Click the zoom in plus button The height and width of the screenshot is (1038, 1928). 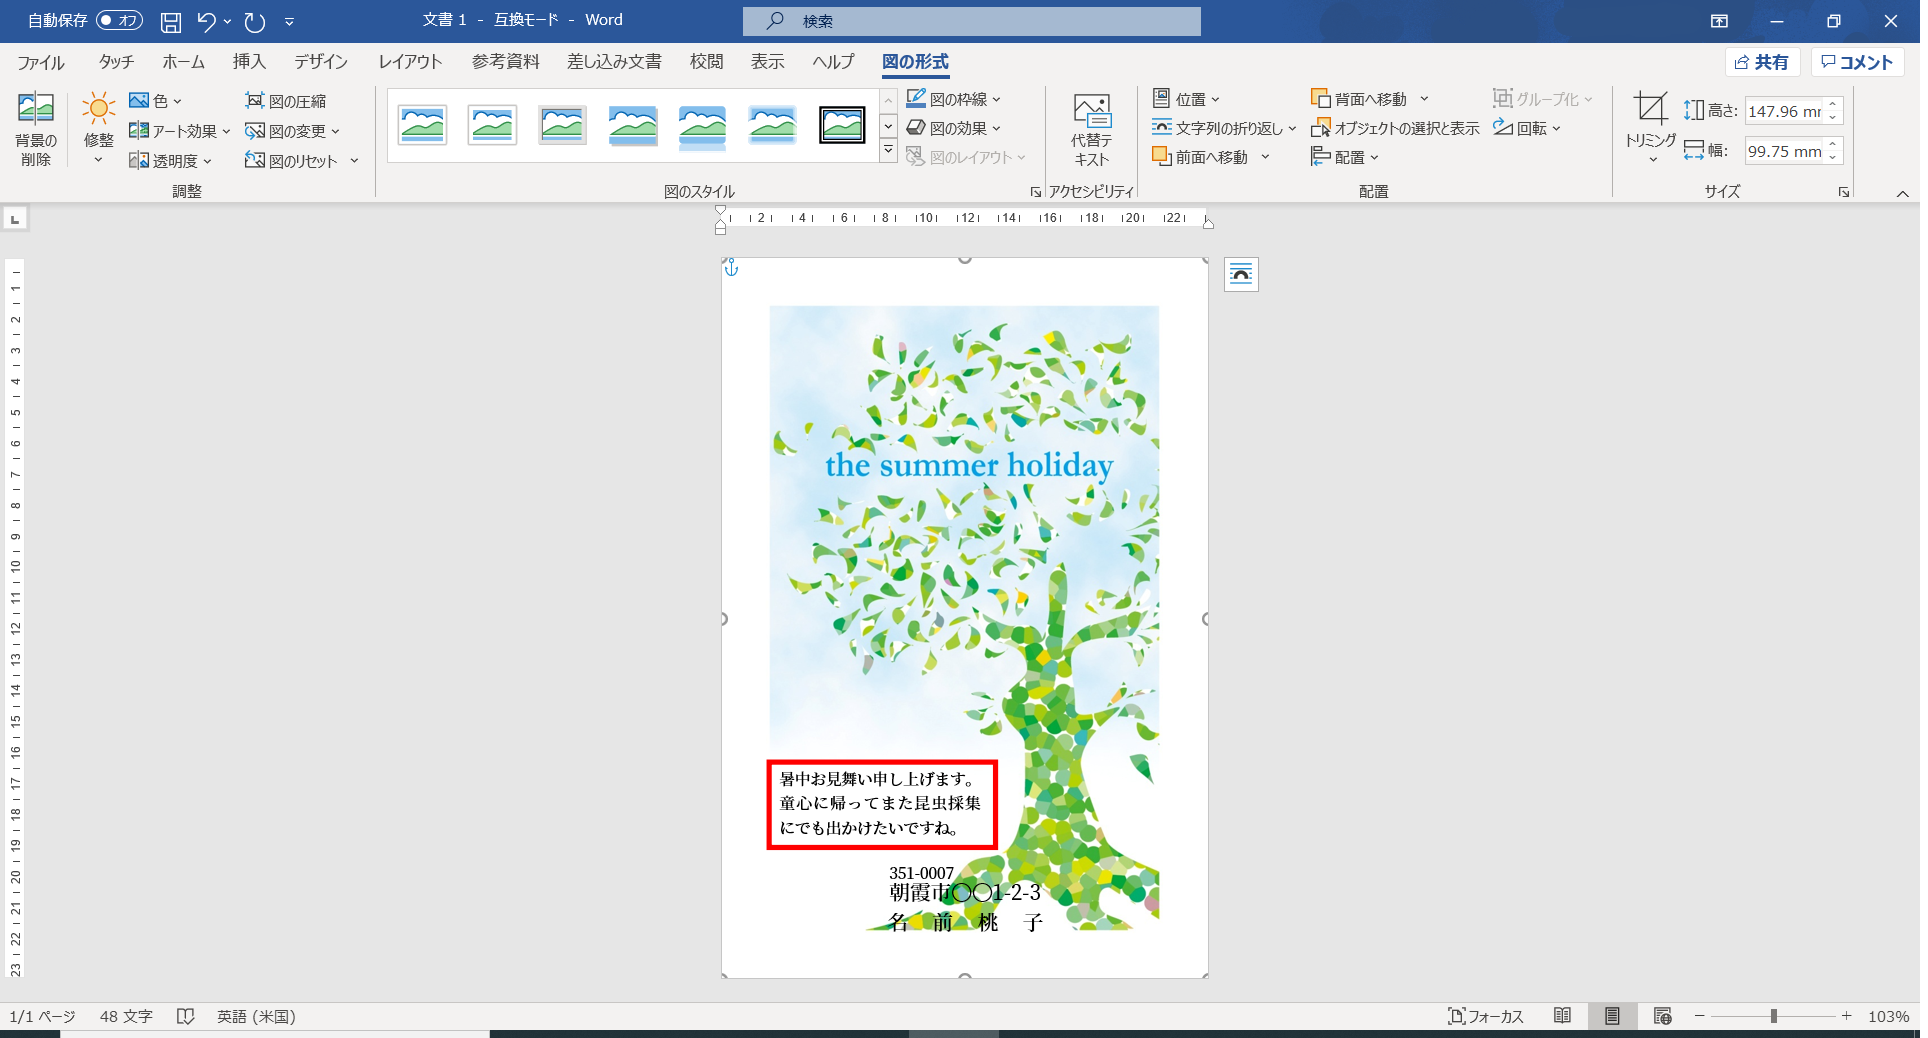pos(1846,1016)
